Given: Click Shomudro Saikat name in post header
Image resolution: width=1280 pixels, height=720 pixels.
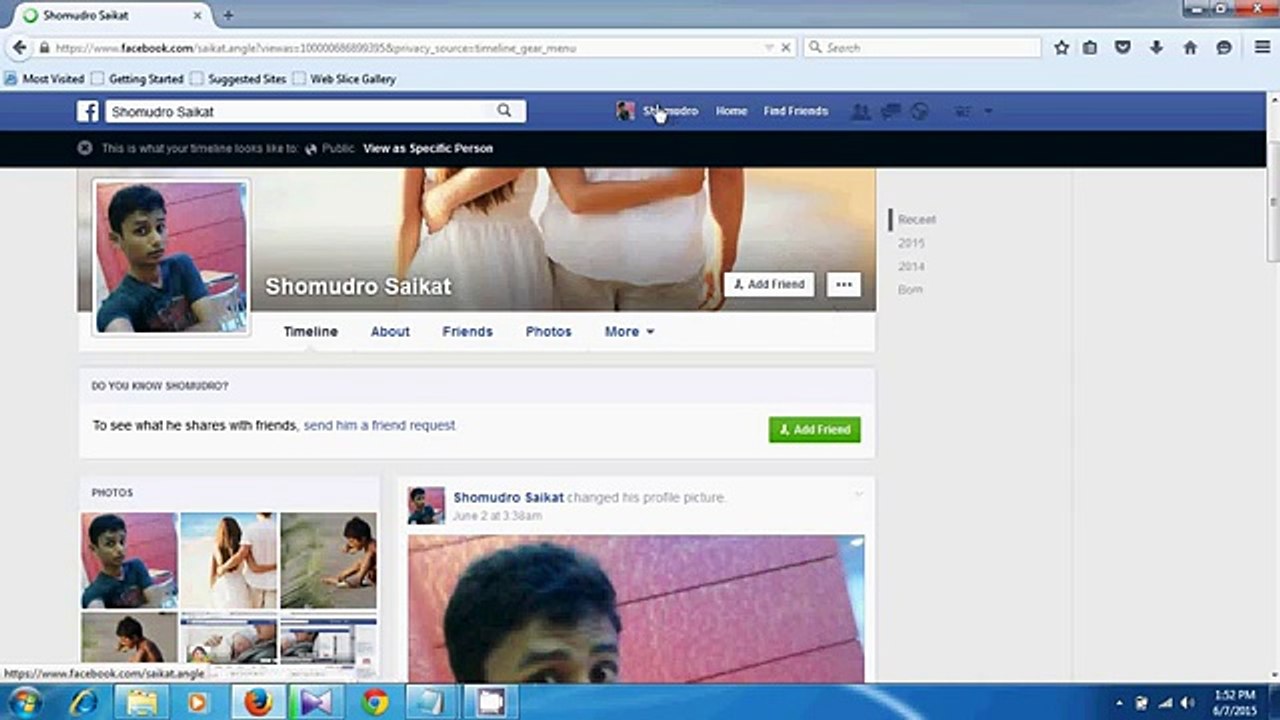Looking at the screenshot, I should (x=509, y=497).
